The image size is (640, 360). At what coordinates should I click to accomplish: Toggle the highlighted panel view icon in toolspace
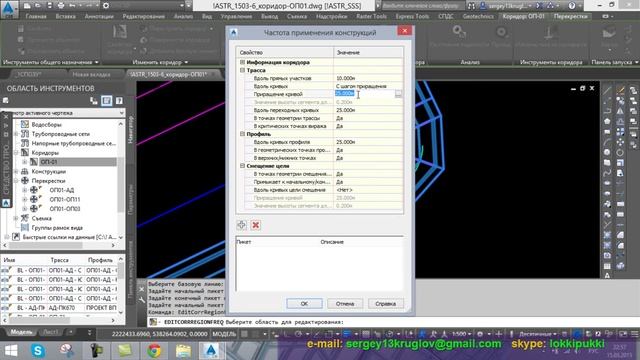click(106, 100)
